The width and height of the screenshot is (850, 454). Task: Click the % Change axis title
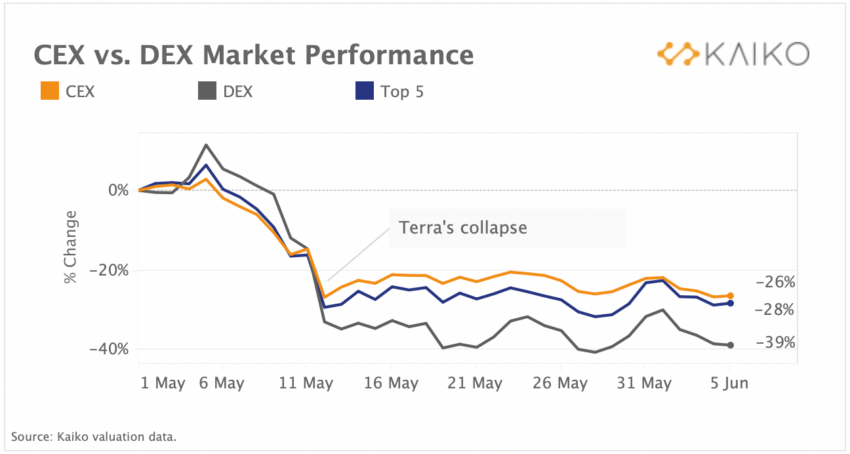pyautogui.click(x=70, y=247)
